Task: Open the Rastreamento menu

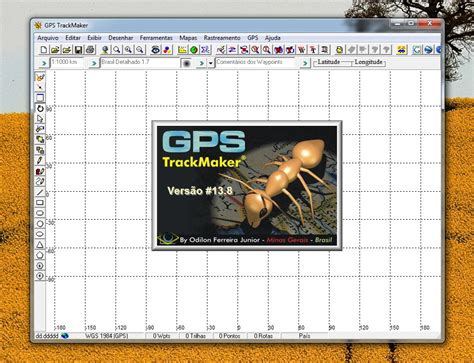Action: (222, 38)
